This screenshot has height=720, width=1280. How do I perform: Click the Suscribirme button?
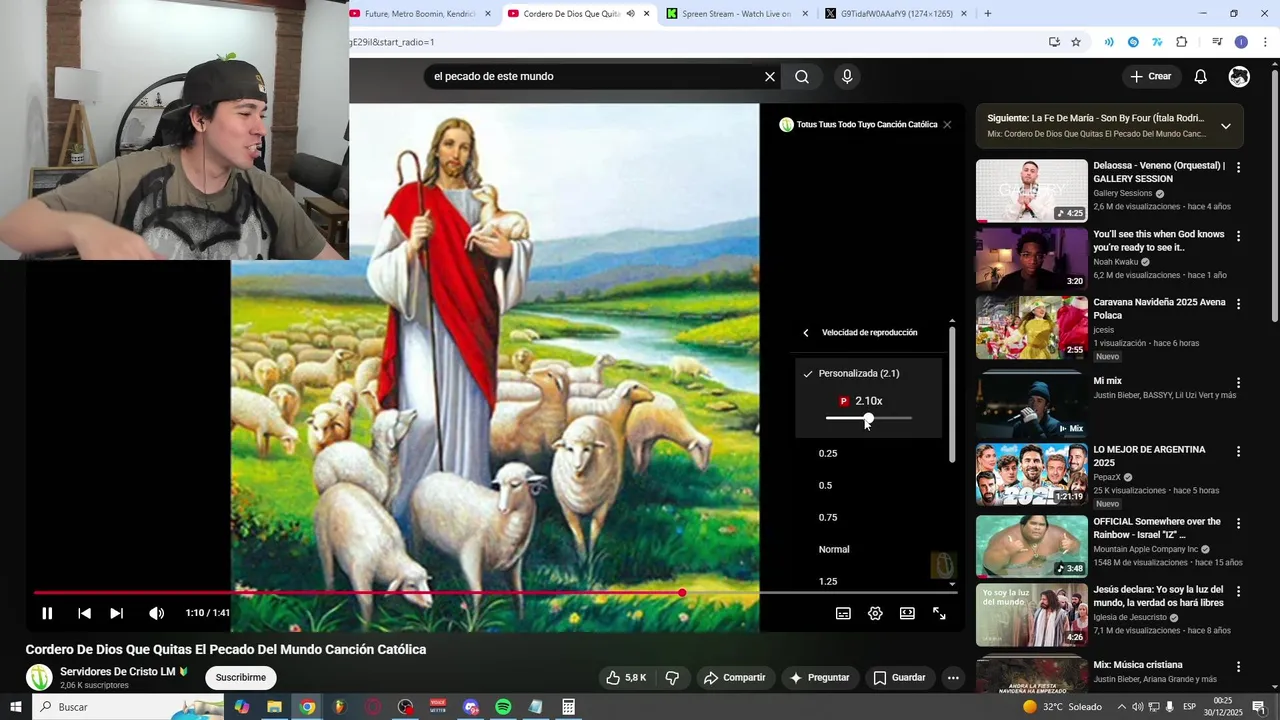click(241, 678)
